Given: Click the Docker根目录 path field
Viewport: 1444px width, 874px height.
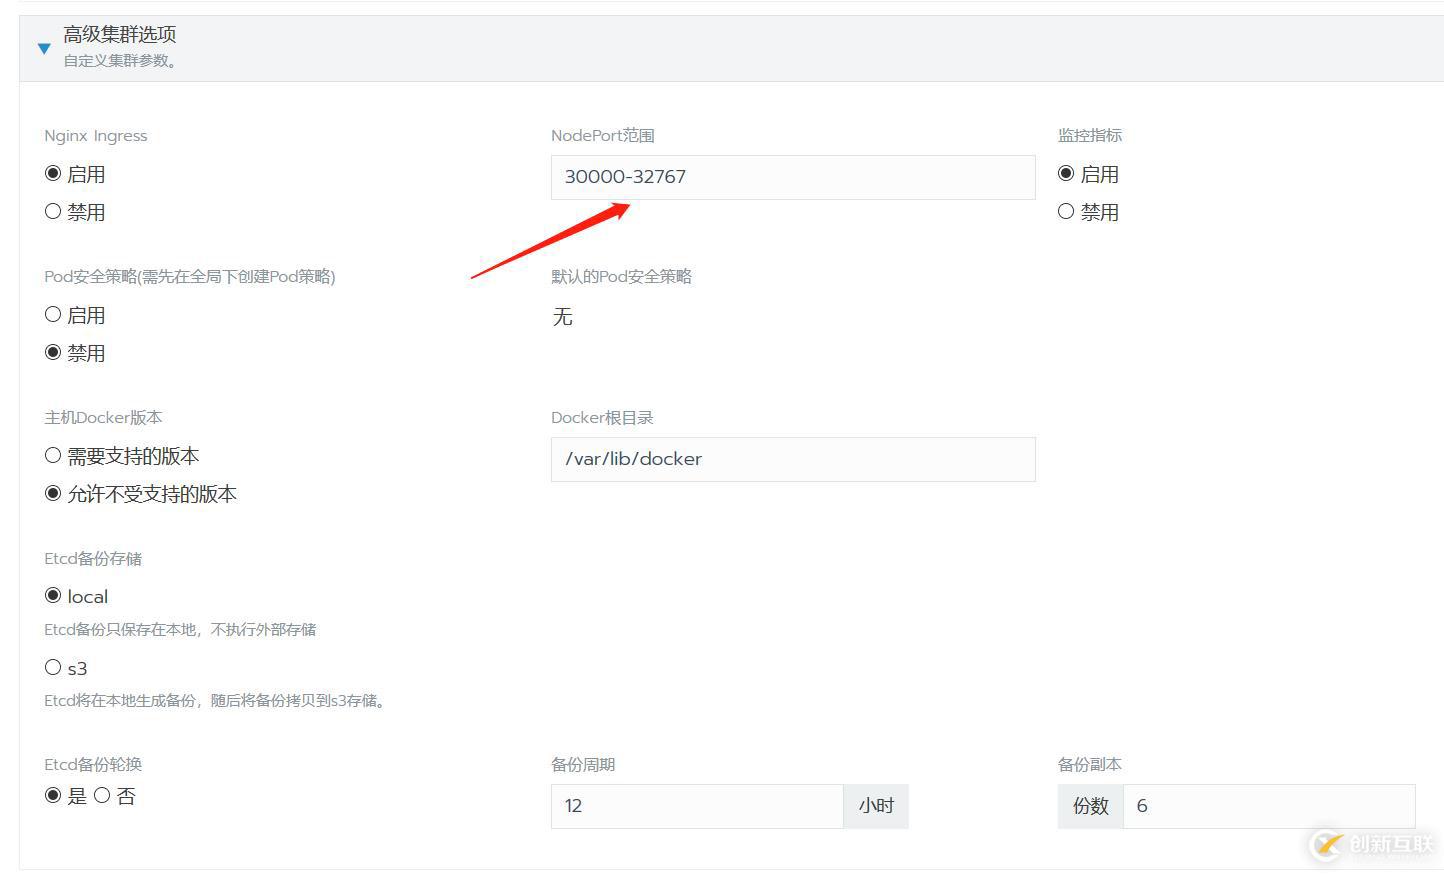Looking at the screenshot, I should click(x=792, y=459).
